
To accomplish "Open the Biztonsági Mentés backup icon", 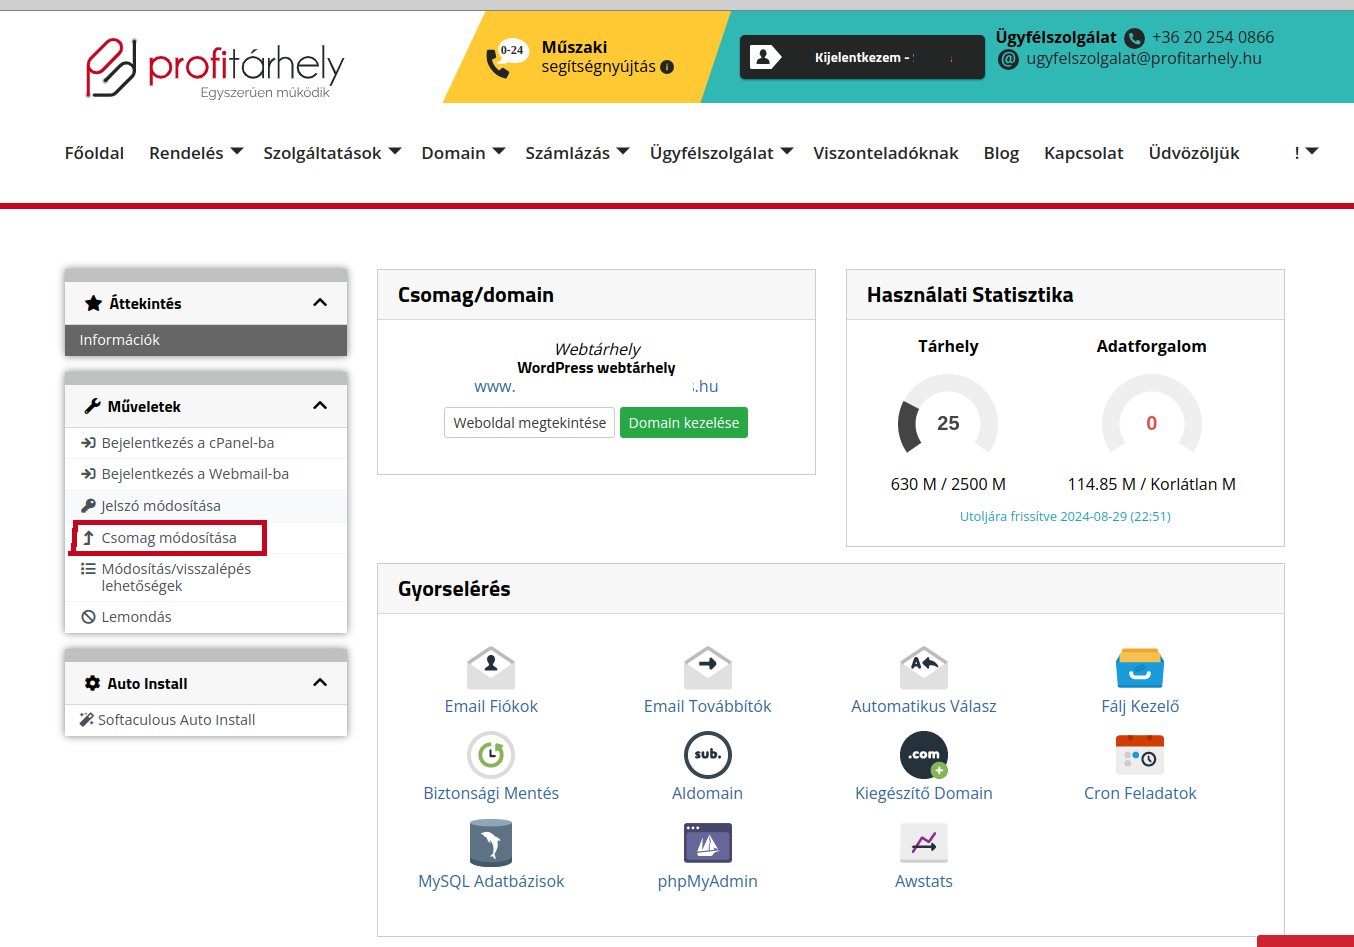I will point(491,755).
